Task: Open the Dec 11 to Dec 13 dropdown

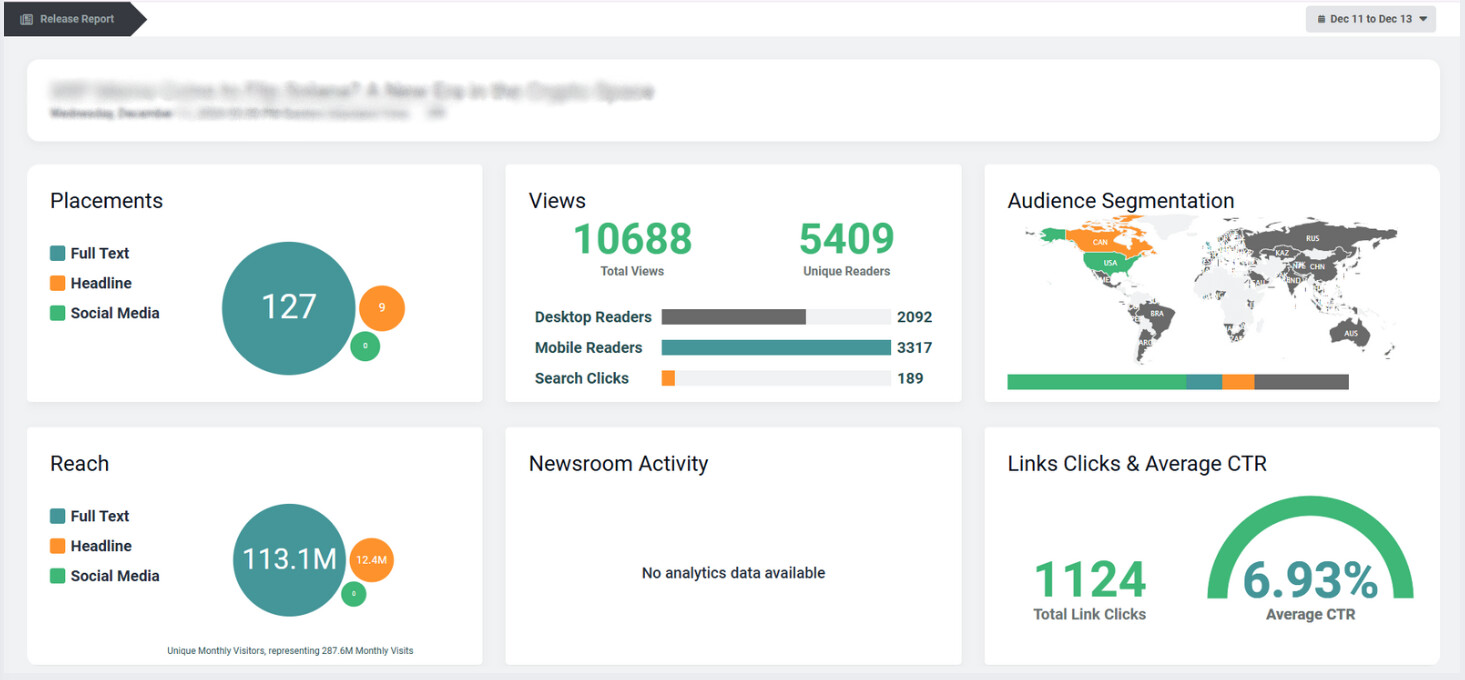Action: 1370,19
